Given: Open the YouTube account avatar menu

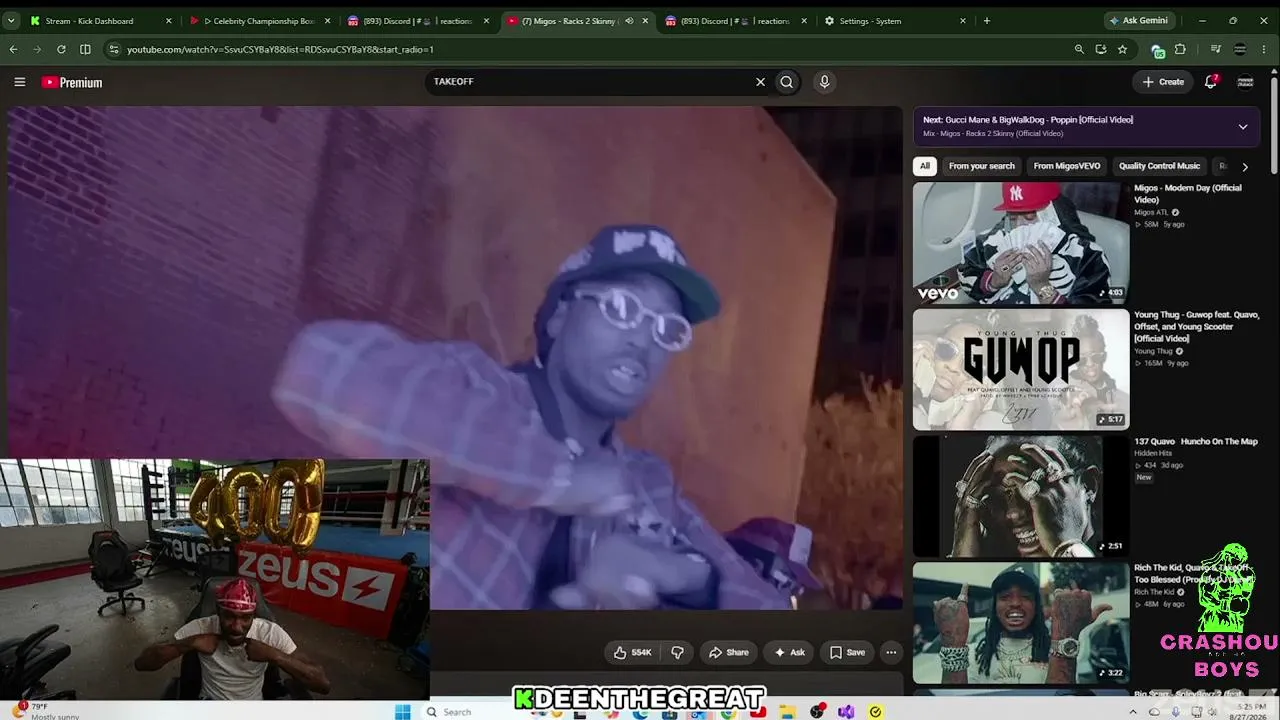Looking at the screenshot, I should 1246,82.
